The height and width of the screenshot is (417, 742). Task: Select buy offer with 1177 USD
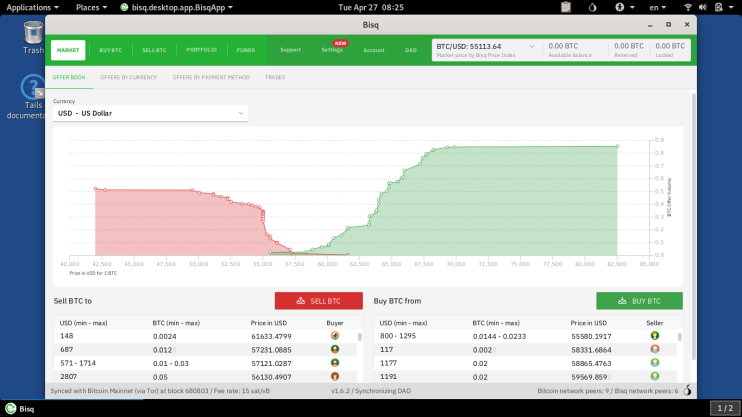click(526, 363)
